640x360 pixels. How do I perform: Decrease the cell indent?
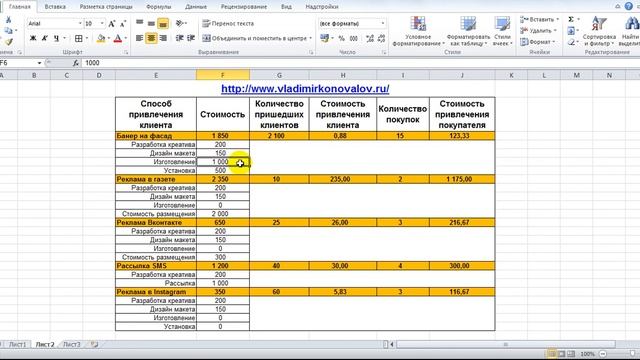[180, 38]
